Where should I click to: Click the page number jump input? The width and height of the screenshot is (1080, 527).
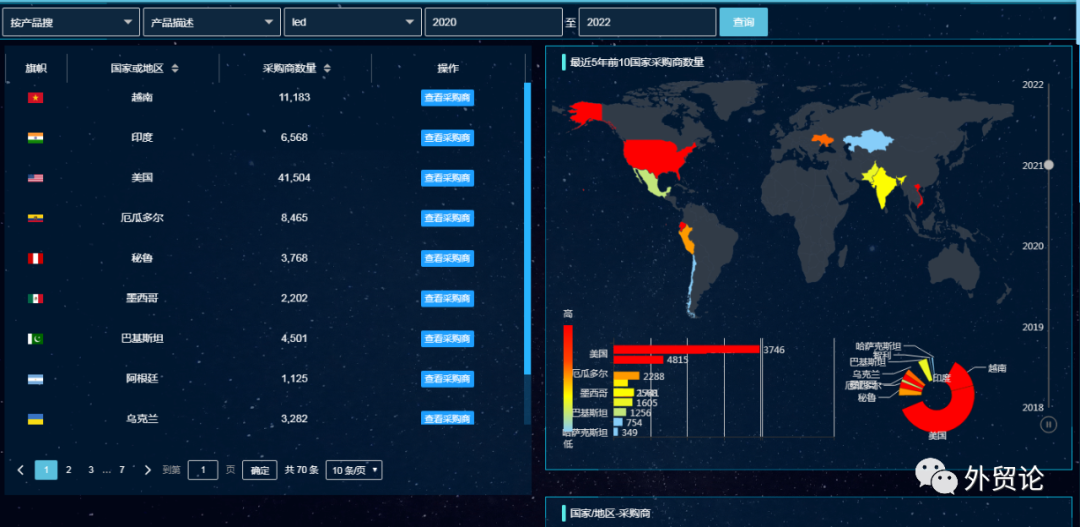point(203,470)
